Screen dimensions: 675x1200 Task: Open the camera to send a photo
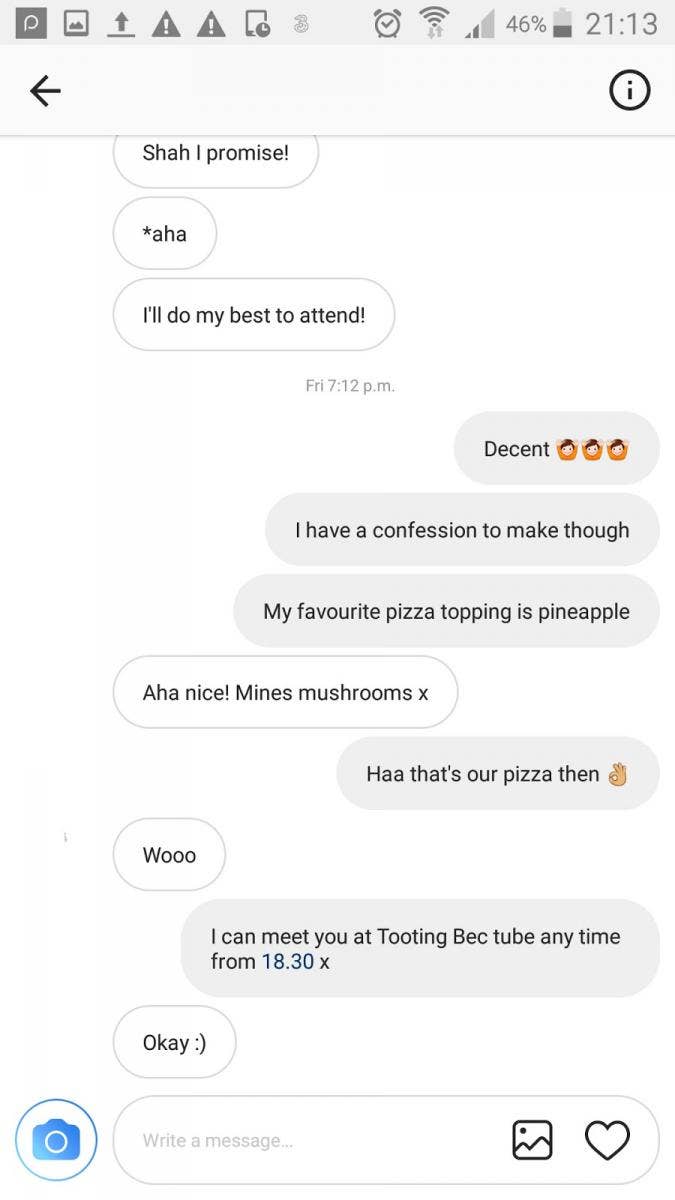click(x=56, y=1140)
